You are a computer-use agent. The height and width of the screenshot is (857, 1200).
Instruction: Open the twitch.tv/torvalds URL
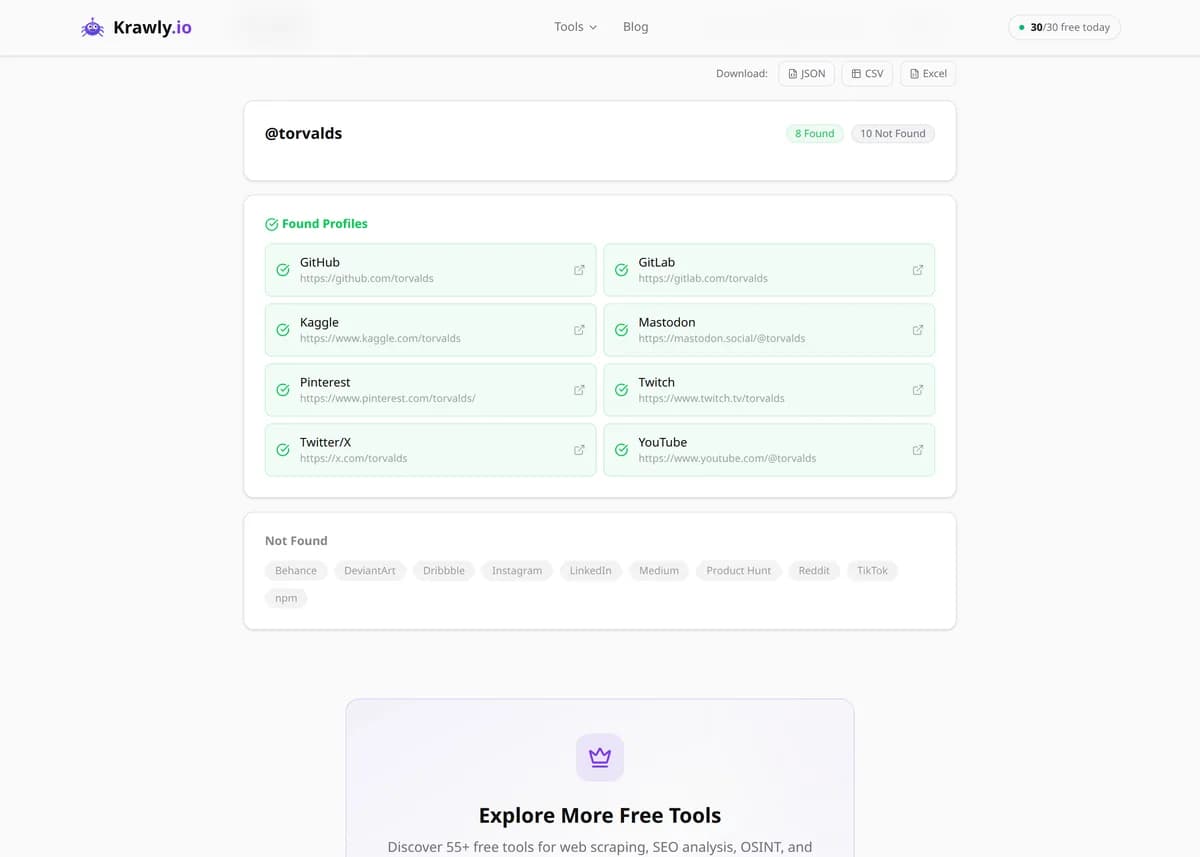pyautogui.click(x=711, y=398)
